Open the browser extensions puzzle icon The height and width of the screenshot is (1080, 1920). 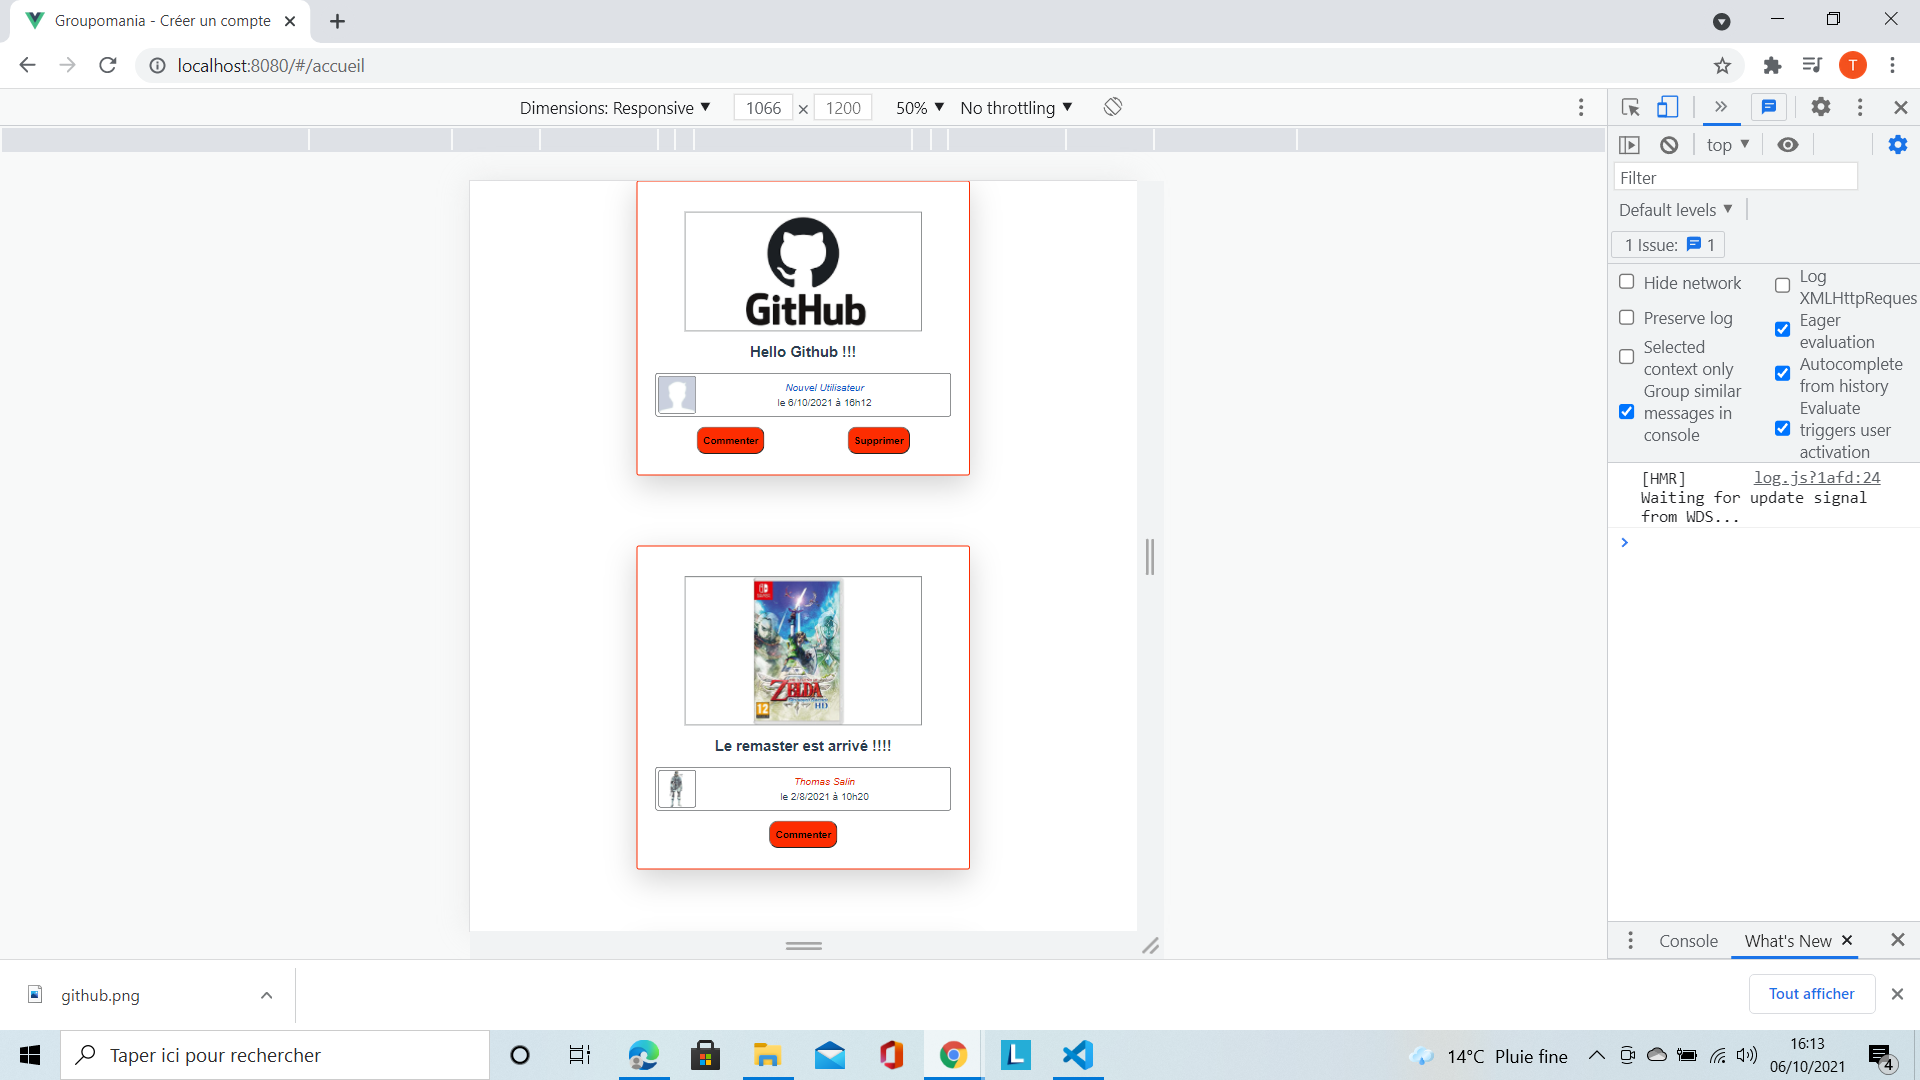click(1772, 65)
